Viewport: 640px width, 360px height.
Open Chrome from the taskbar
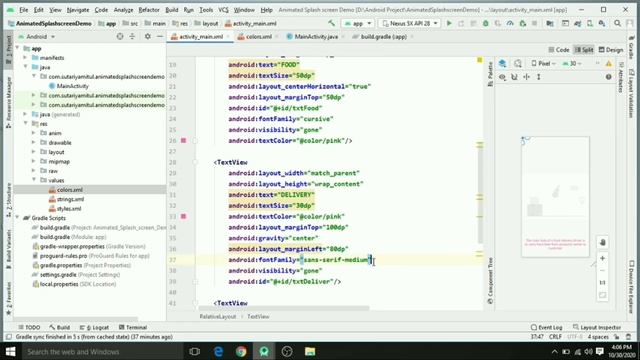(x=241, y=351)
